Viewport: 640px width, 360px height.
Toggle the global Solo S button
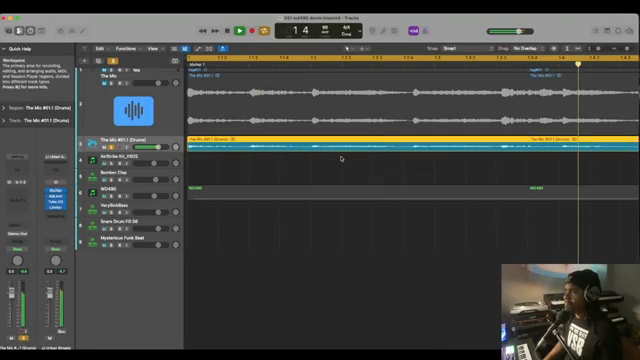(113, 61)
